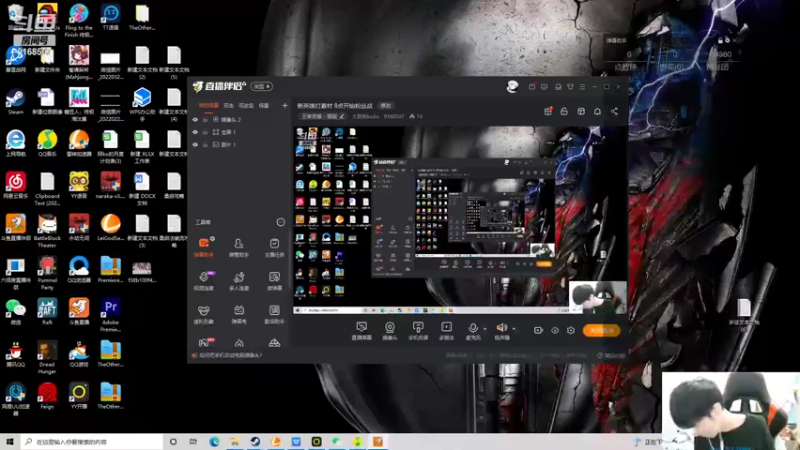
Task: Expand the microphone dropdown arrow
Action: (485, 329)
